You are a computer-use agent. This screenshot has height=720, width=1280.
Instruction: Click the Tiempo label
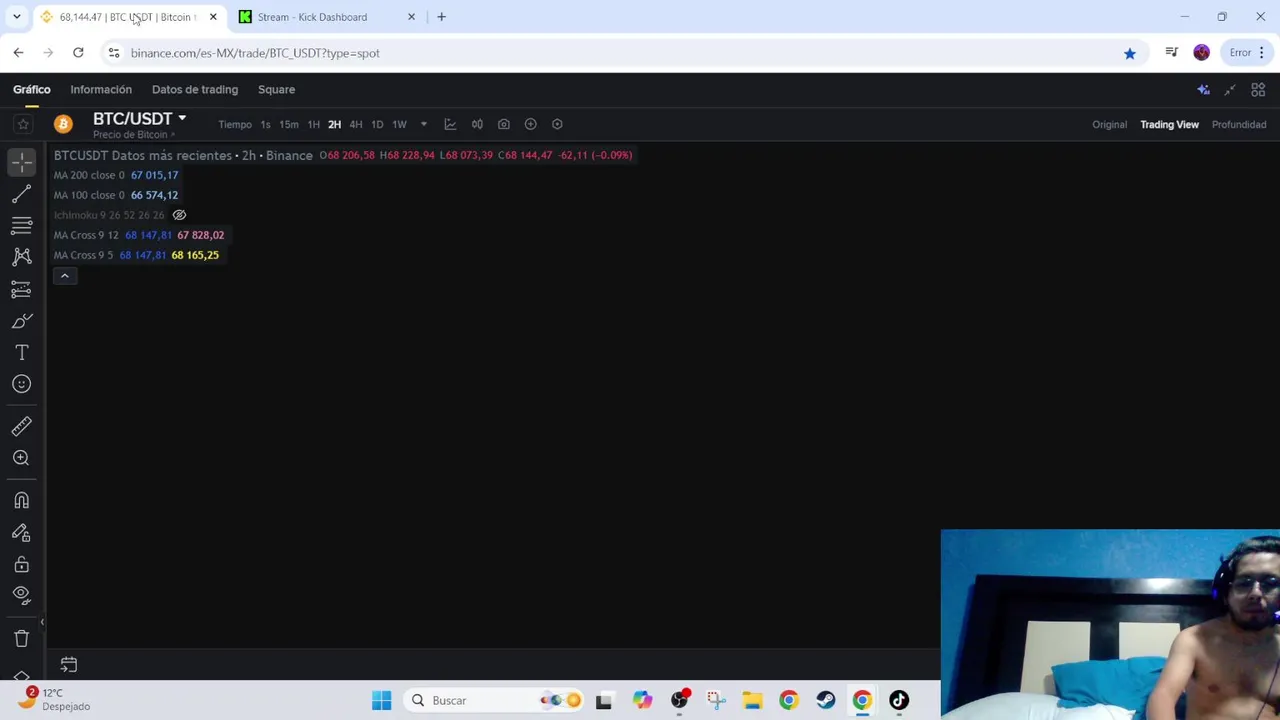click(235, 125)
